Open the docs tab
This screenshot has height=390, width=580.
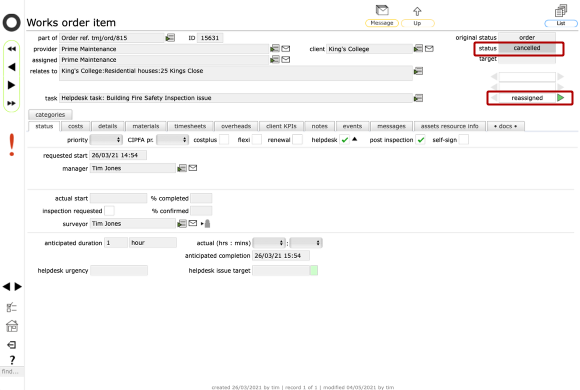505,126
